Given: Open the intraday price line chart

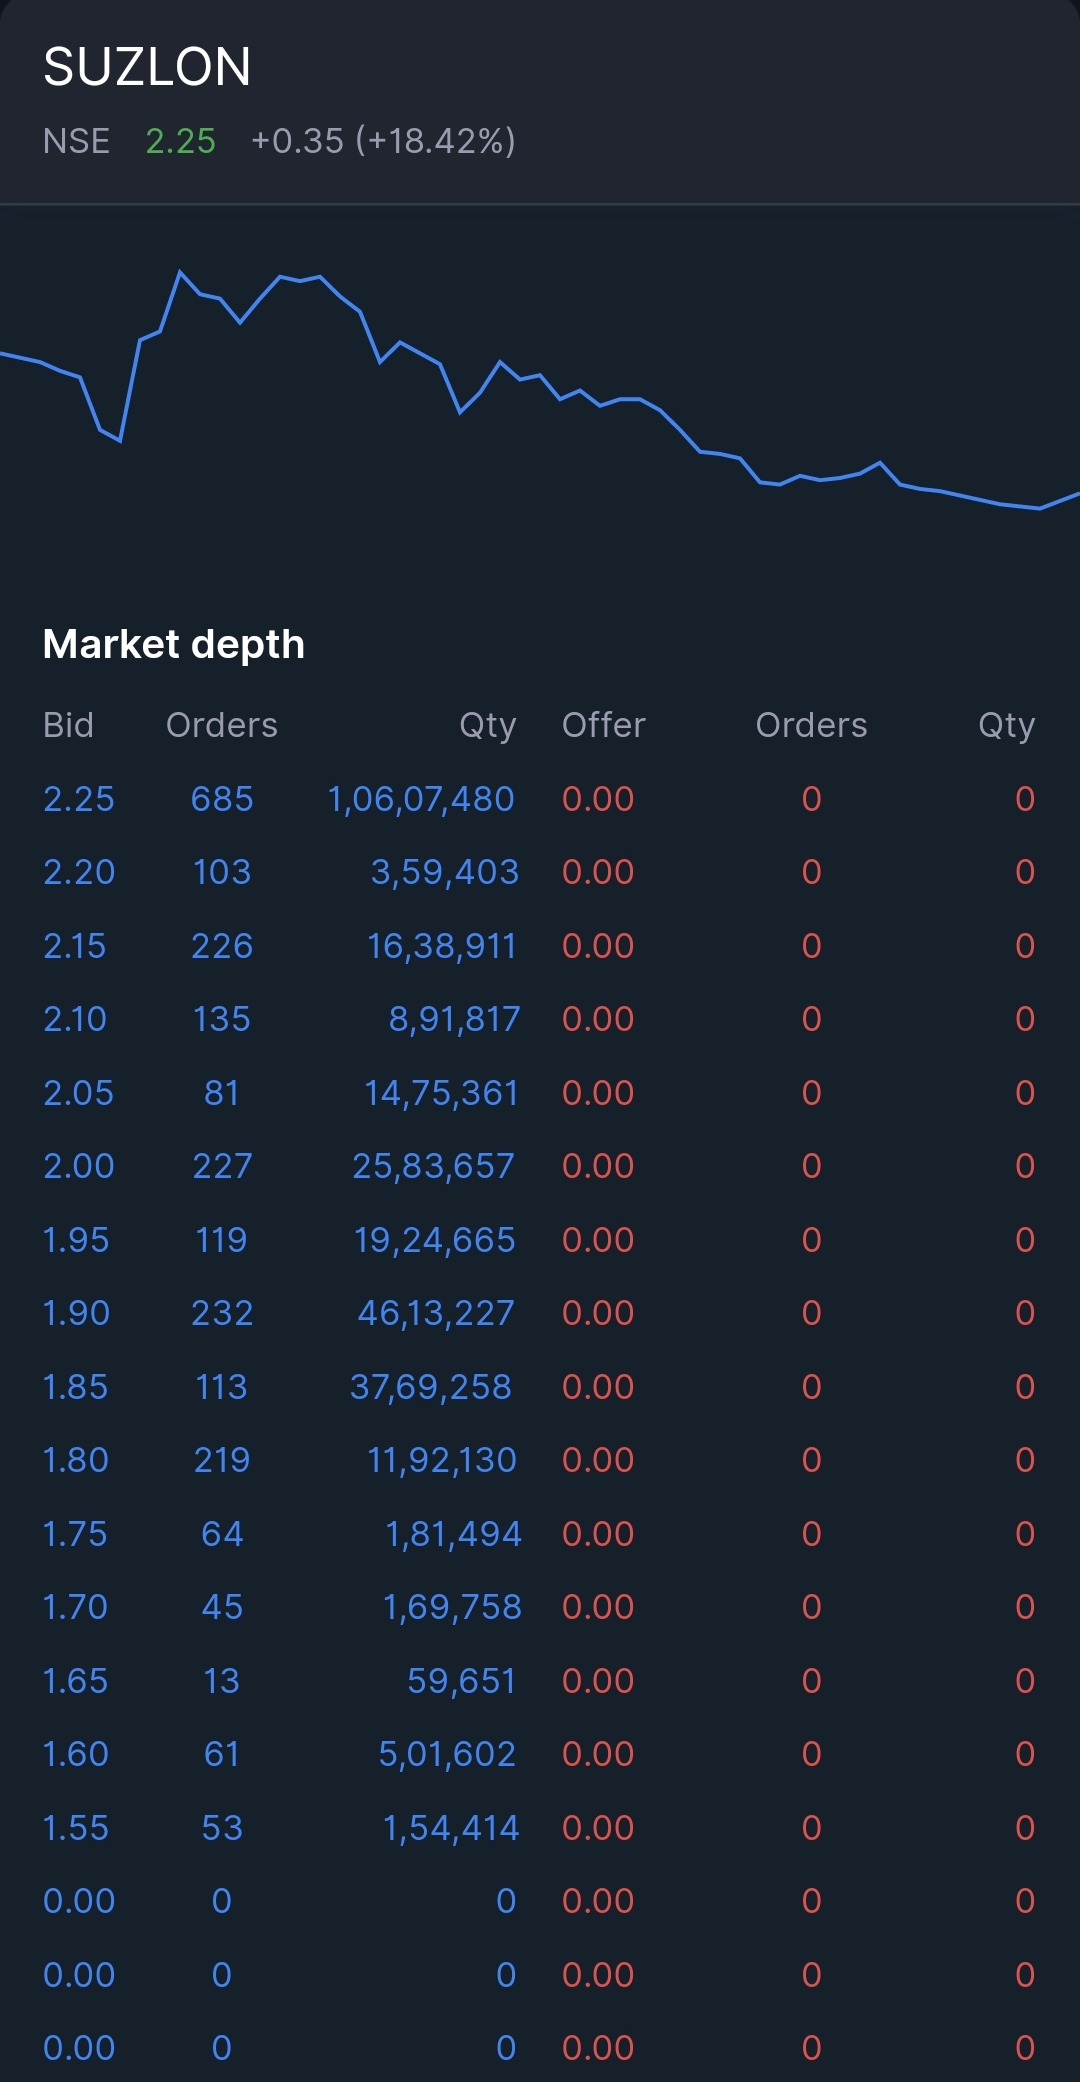Looking at the screenshot, I should point(540,390).
